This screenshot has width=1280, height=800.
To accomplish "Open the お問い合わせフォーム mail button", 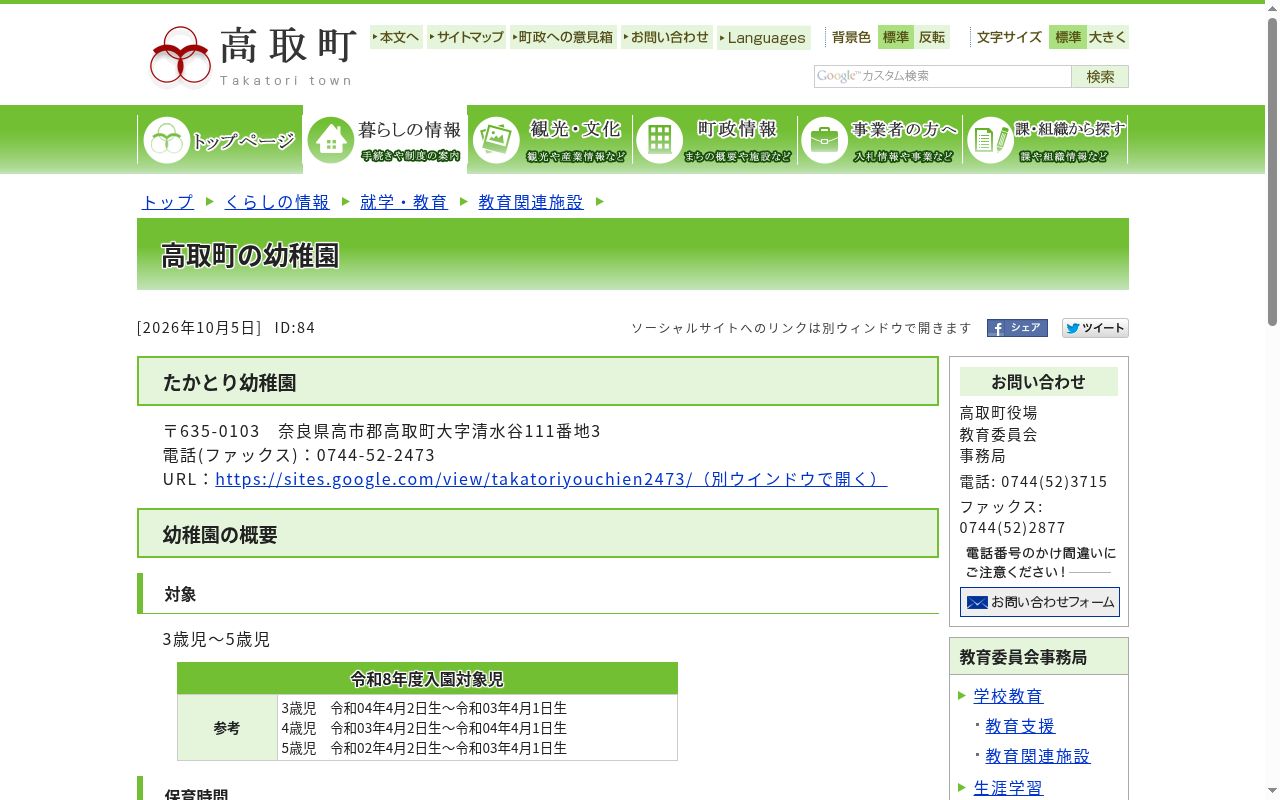I will (x=1040, y=602).
